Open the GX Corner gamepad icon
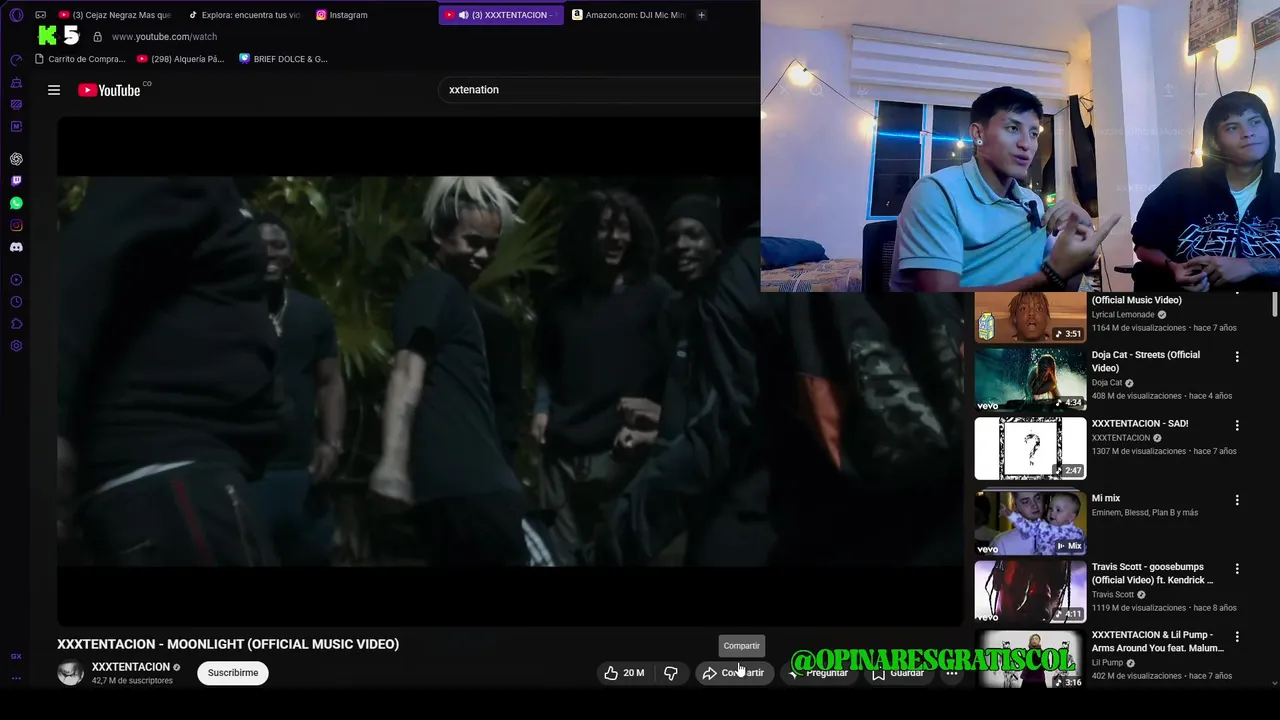Image resolution: width=1280 pixels, height=720 pixels. click(x=40, y=15)
